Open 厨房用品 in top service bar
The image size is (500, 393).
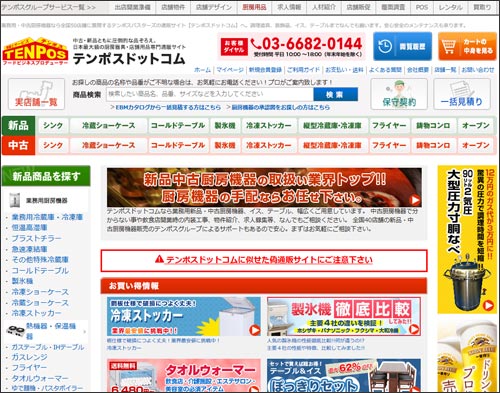254,7
